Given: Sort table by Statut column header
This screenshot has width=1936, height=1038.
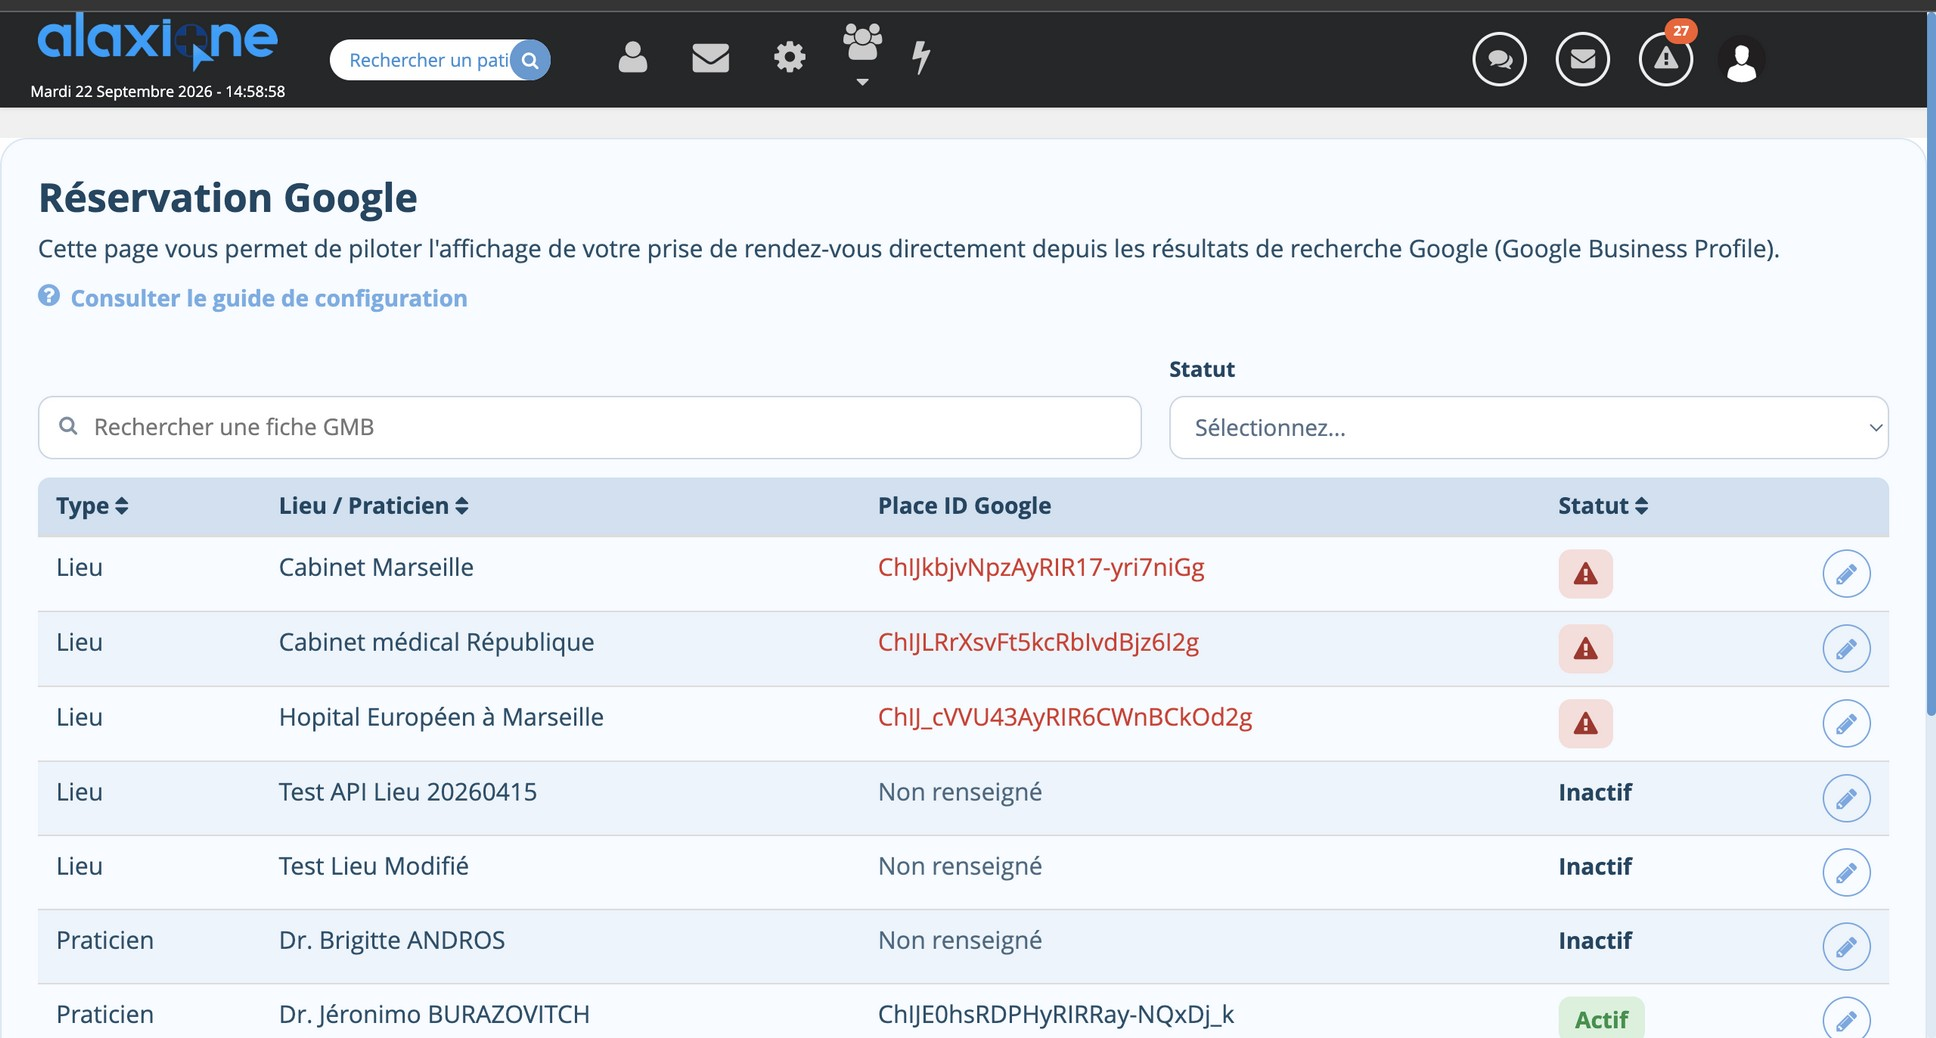Looking at the screenshot, I should (x=1603, y=506).
